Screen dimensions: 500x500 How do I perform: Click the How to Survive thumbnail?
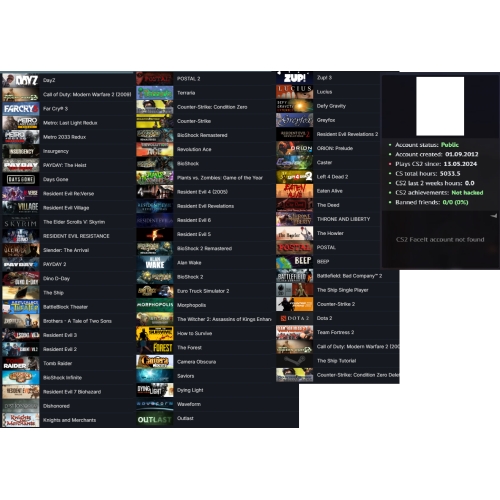pyautogui.click(x=155, y=333)
